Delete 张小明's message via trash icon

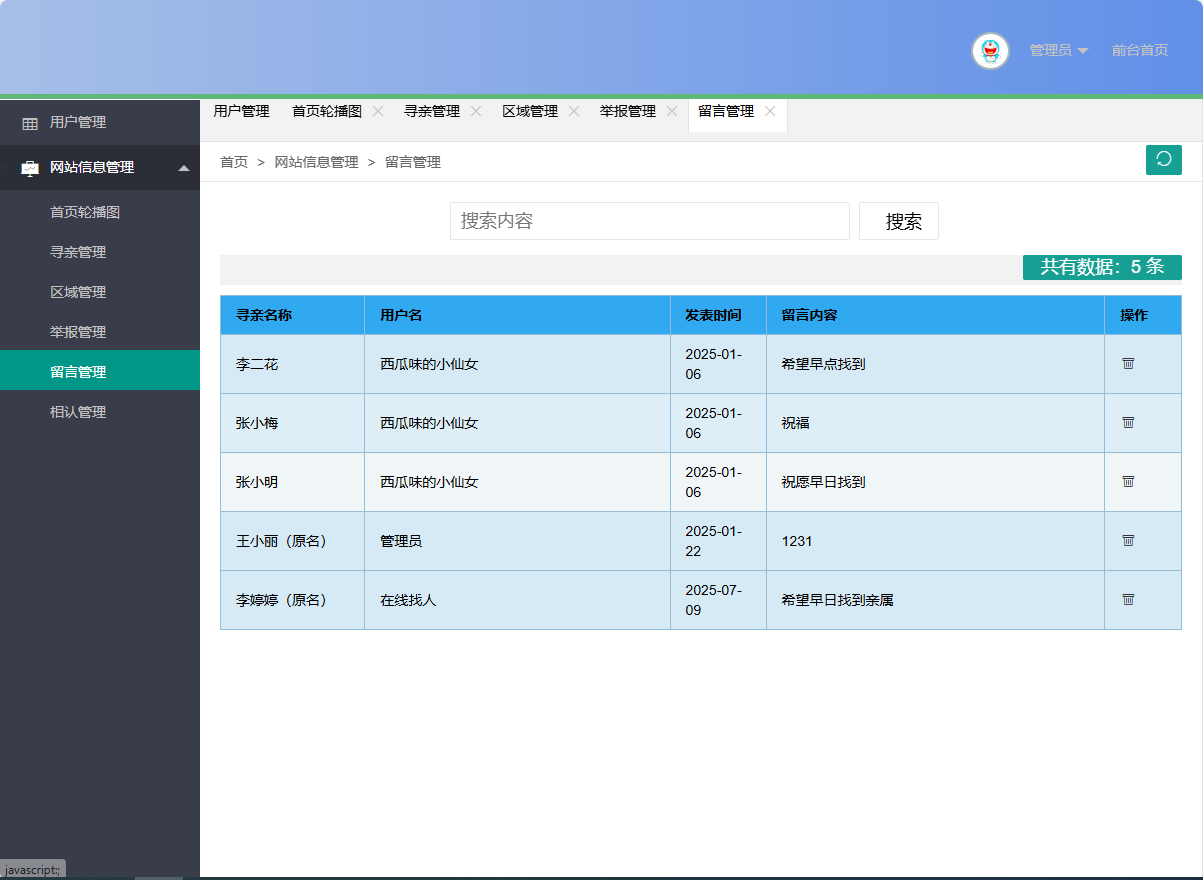(1128, 482)
